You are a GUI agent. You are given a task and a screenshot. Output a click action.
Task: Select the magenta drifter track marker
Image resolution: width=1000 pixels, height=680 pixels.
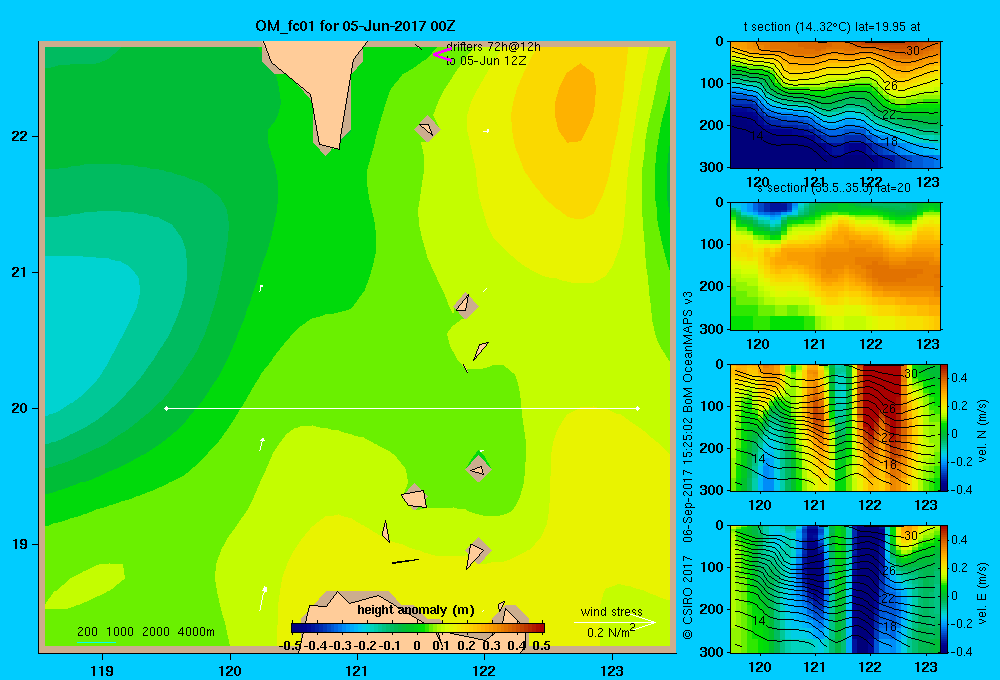coord(441,55)
